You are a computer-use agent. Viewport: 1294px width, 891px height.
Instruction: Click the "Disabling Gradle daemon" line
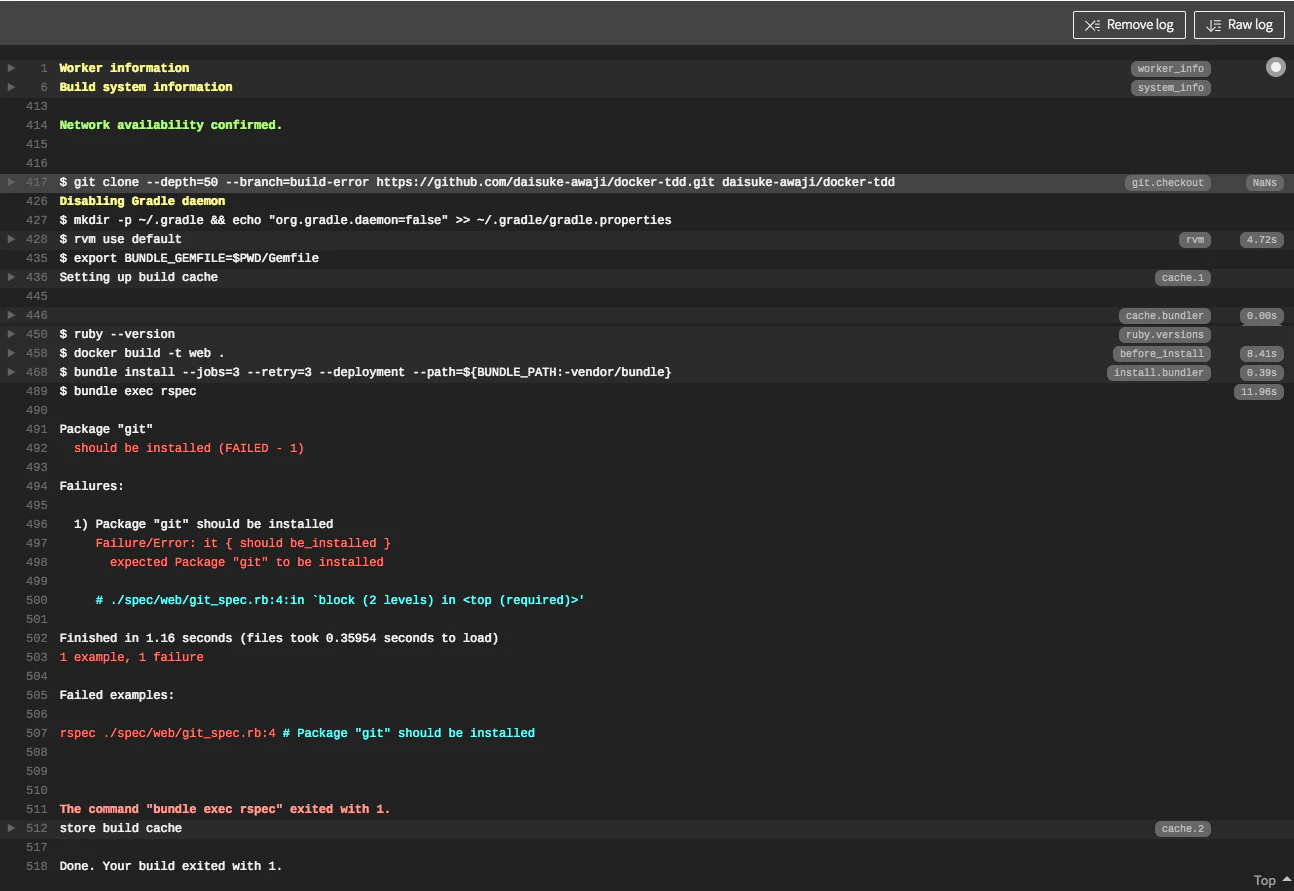point(142,201)
